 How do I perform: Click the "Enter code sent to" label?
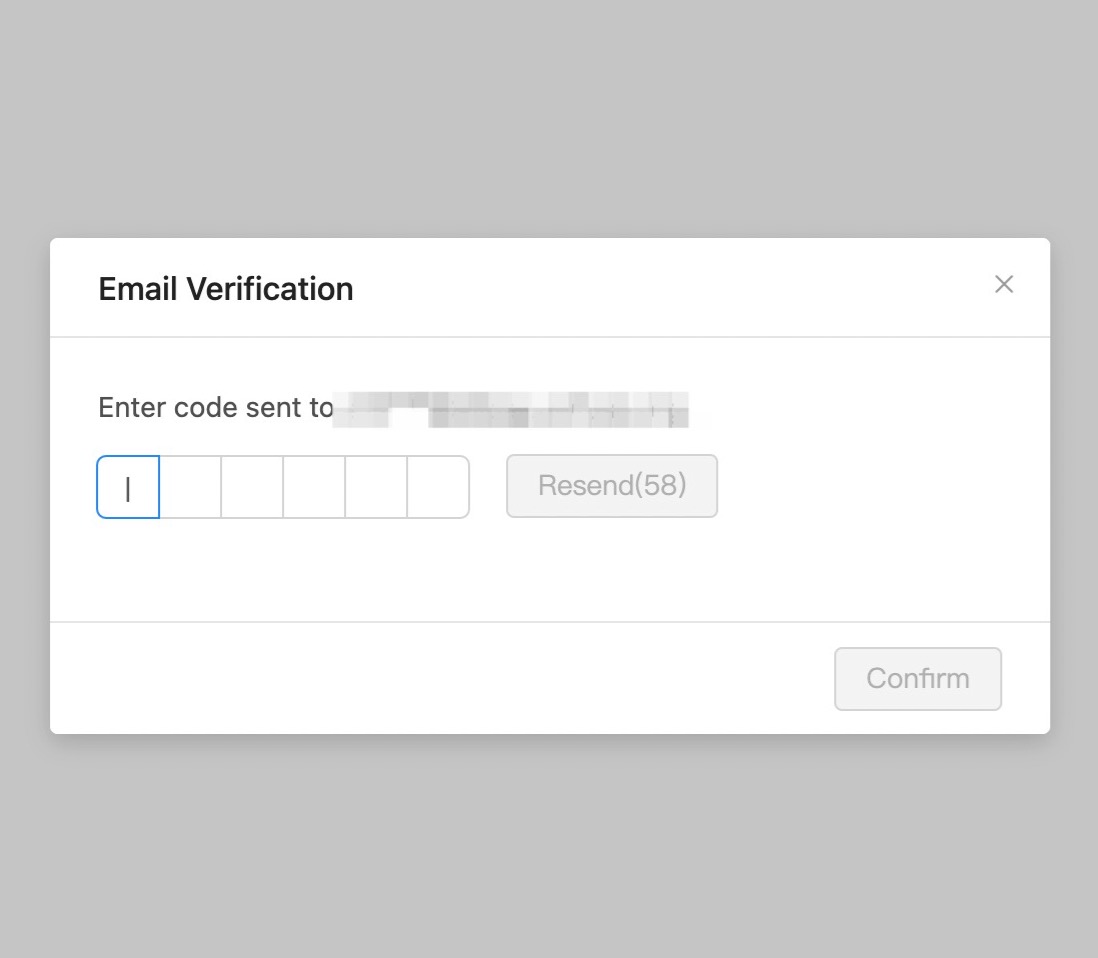point(215,408)
